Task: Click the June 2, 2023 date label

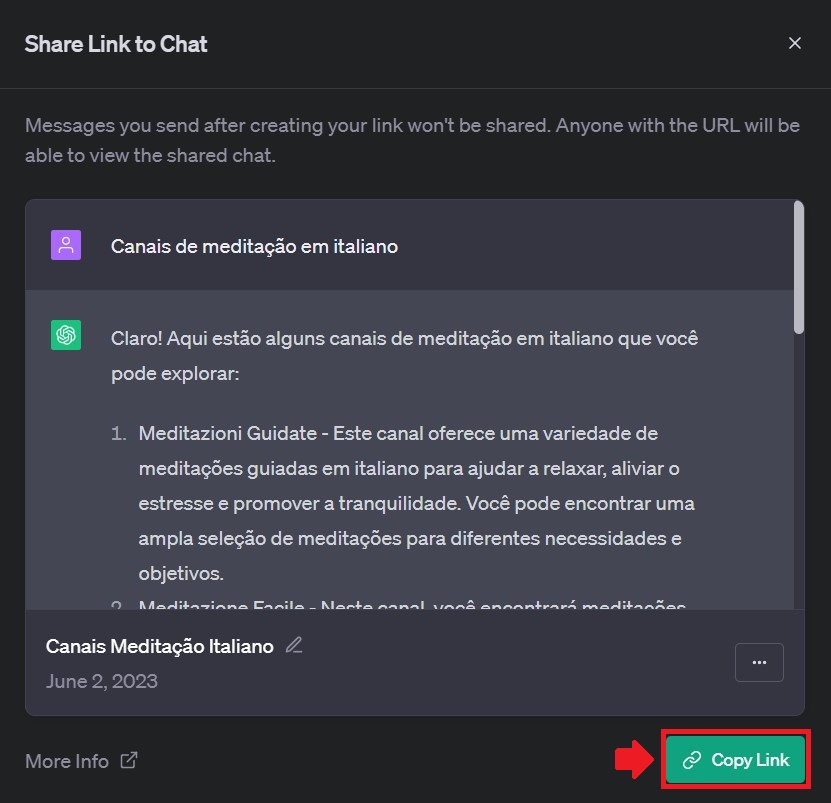Action: pos(102,681)
